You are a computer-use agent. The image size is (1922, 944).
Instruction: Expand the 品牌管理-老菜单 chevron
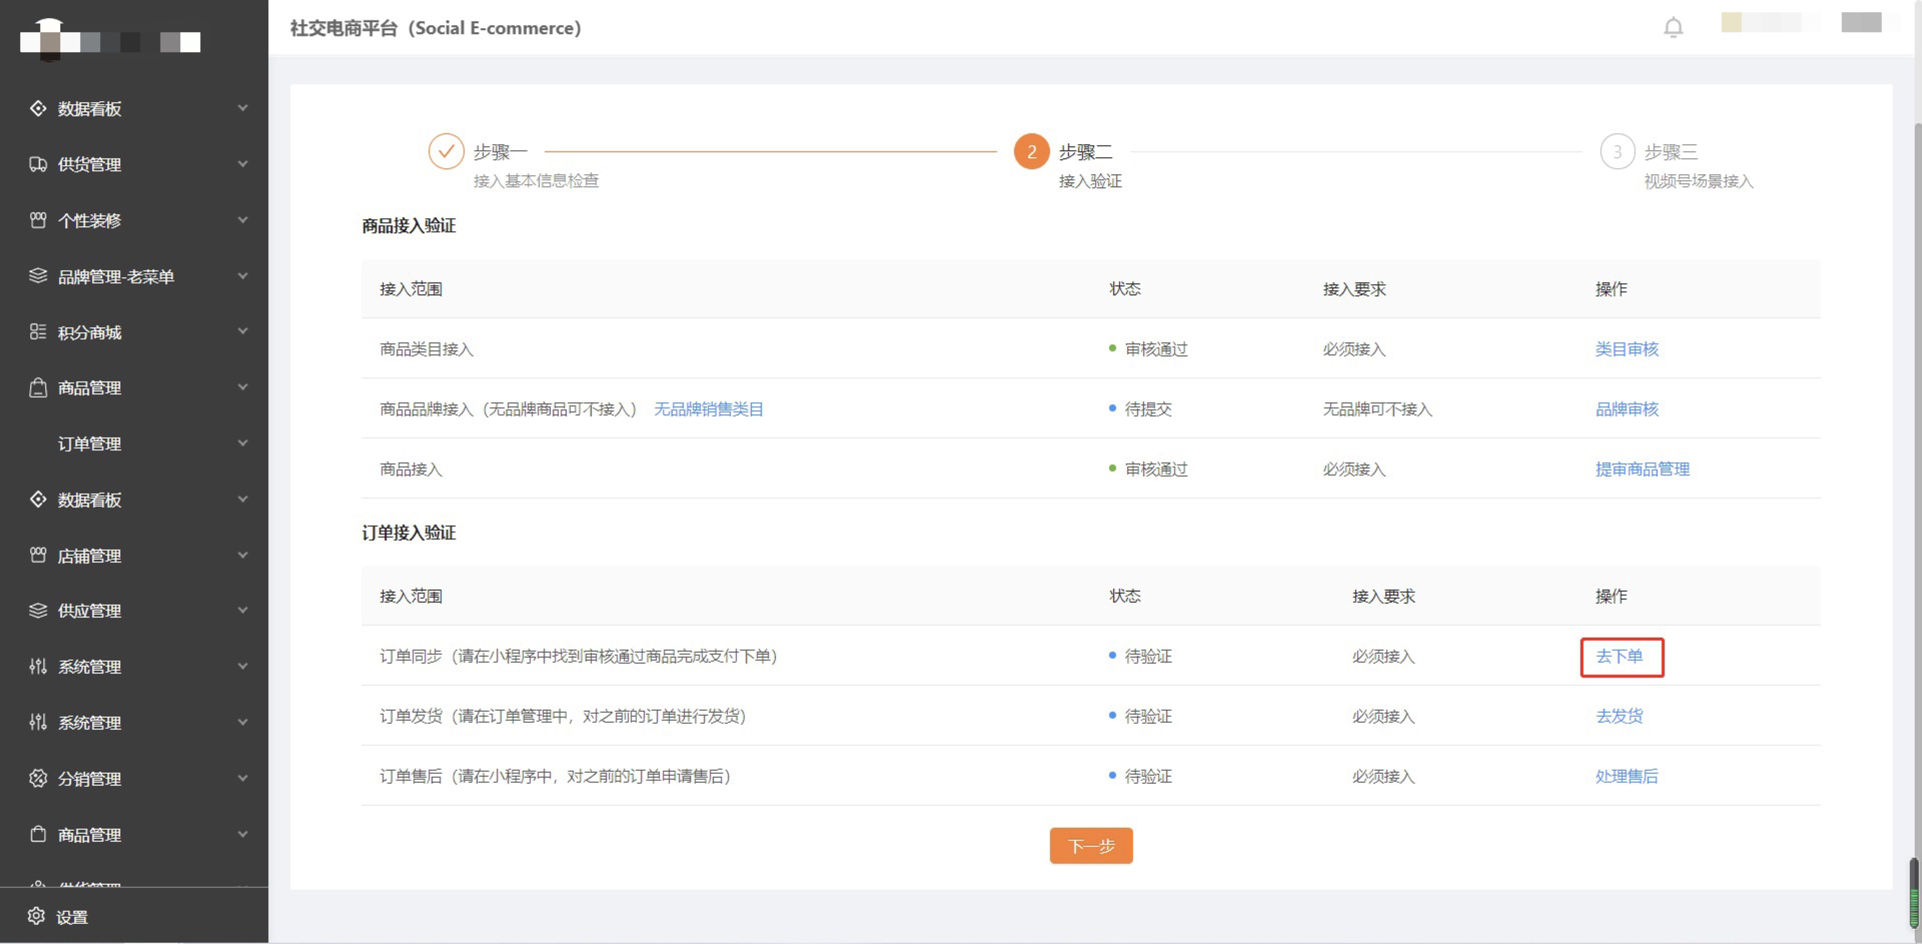tap(242, 276)
